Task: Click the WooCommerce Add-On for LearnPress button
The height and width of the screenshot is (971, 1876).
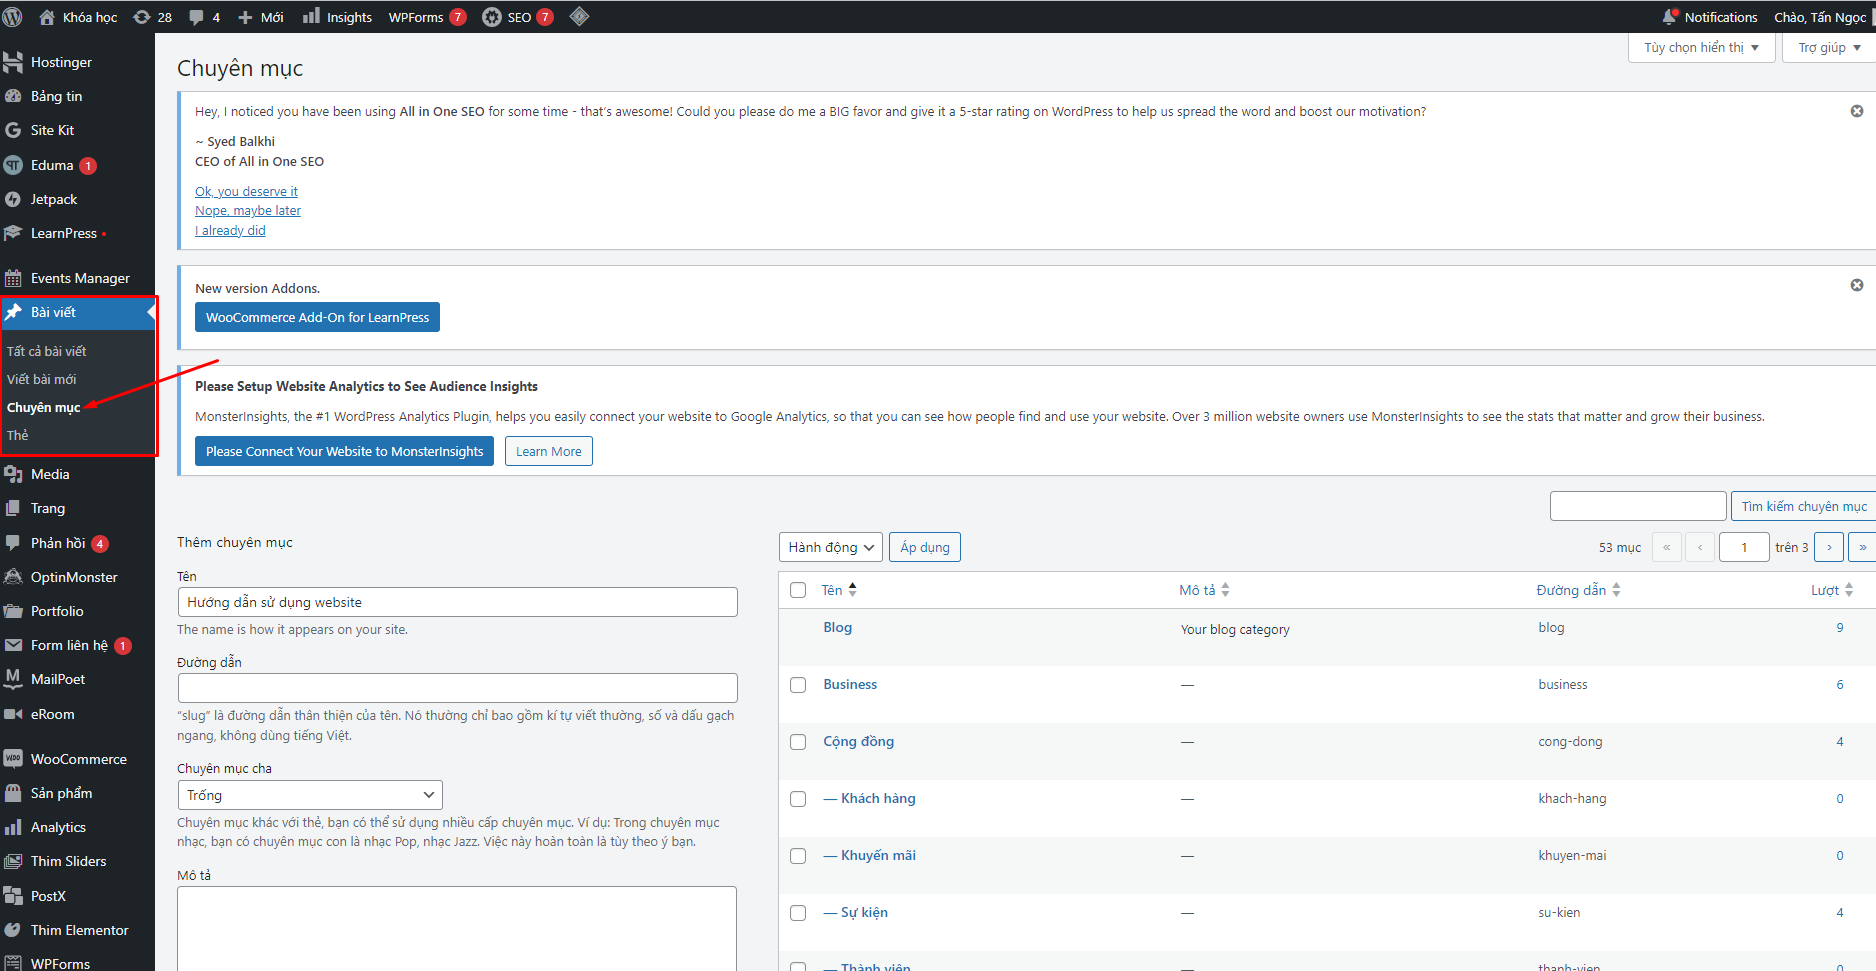Action: click(317, 317)
